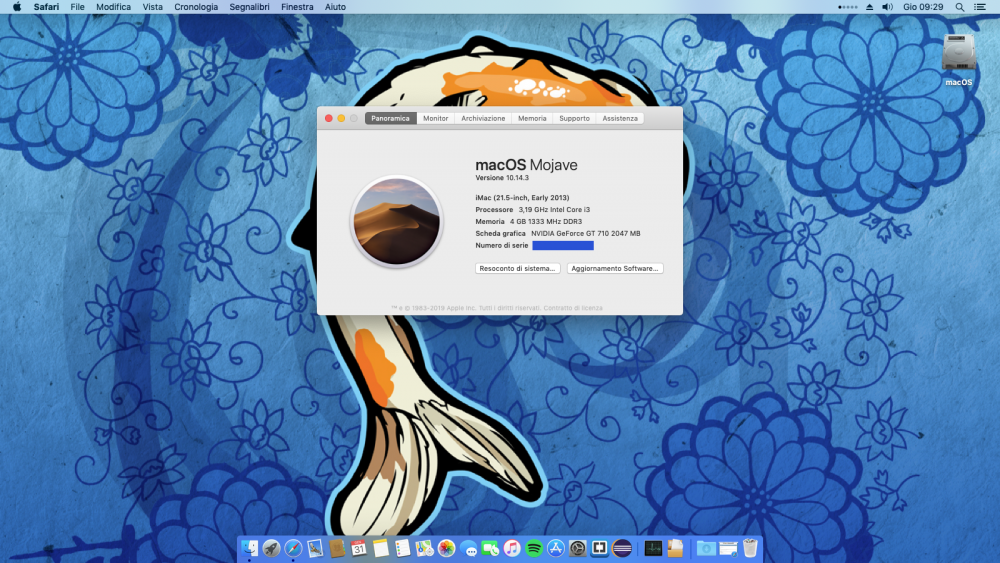Open the Contratto di licenza link

tap(573, 308)
